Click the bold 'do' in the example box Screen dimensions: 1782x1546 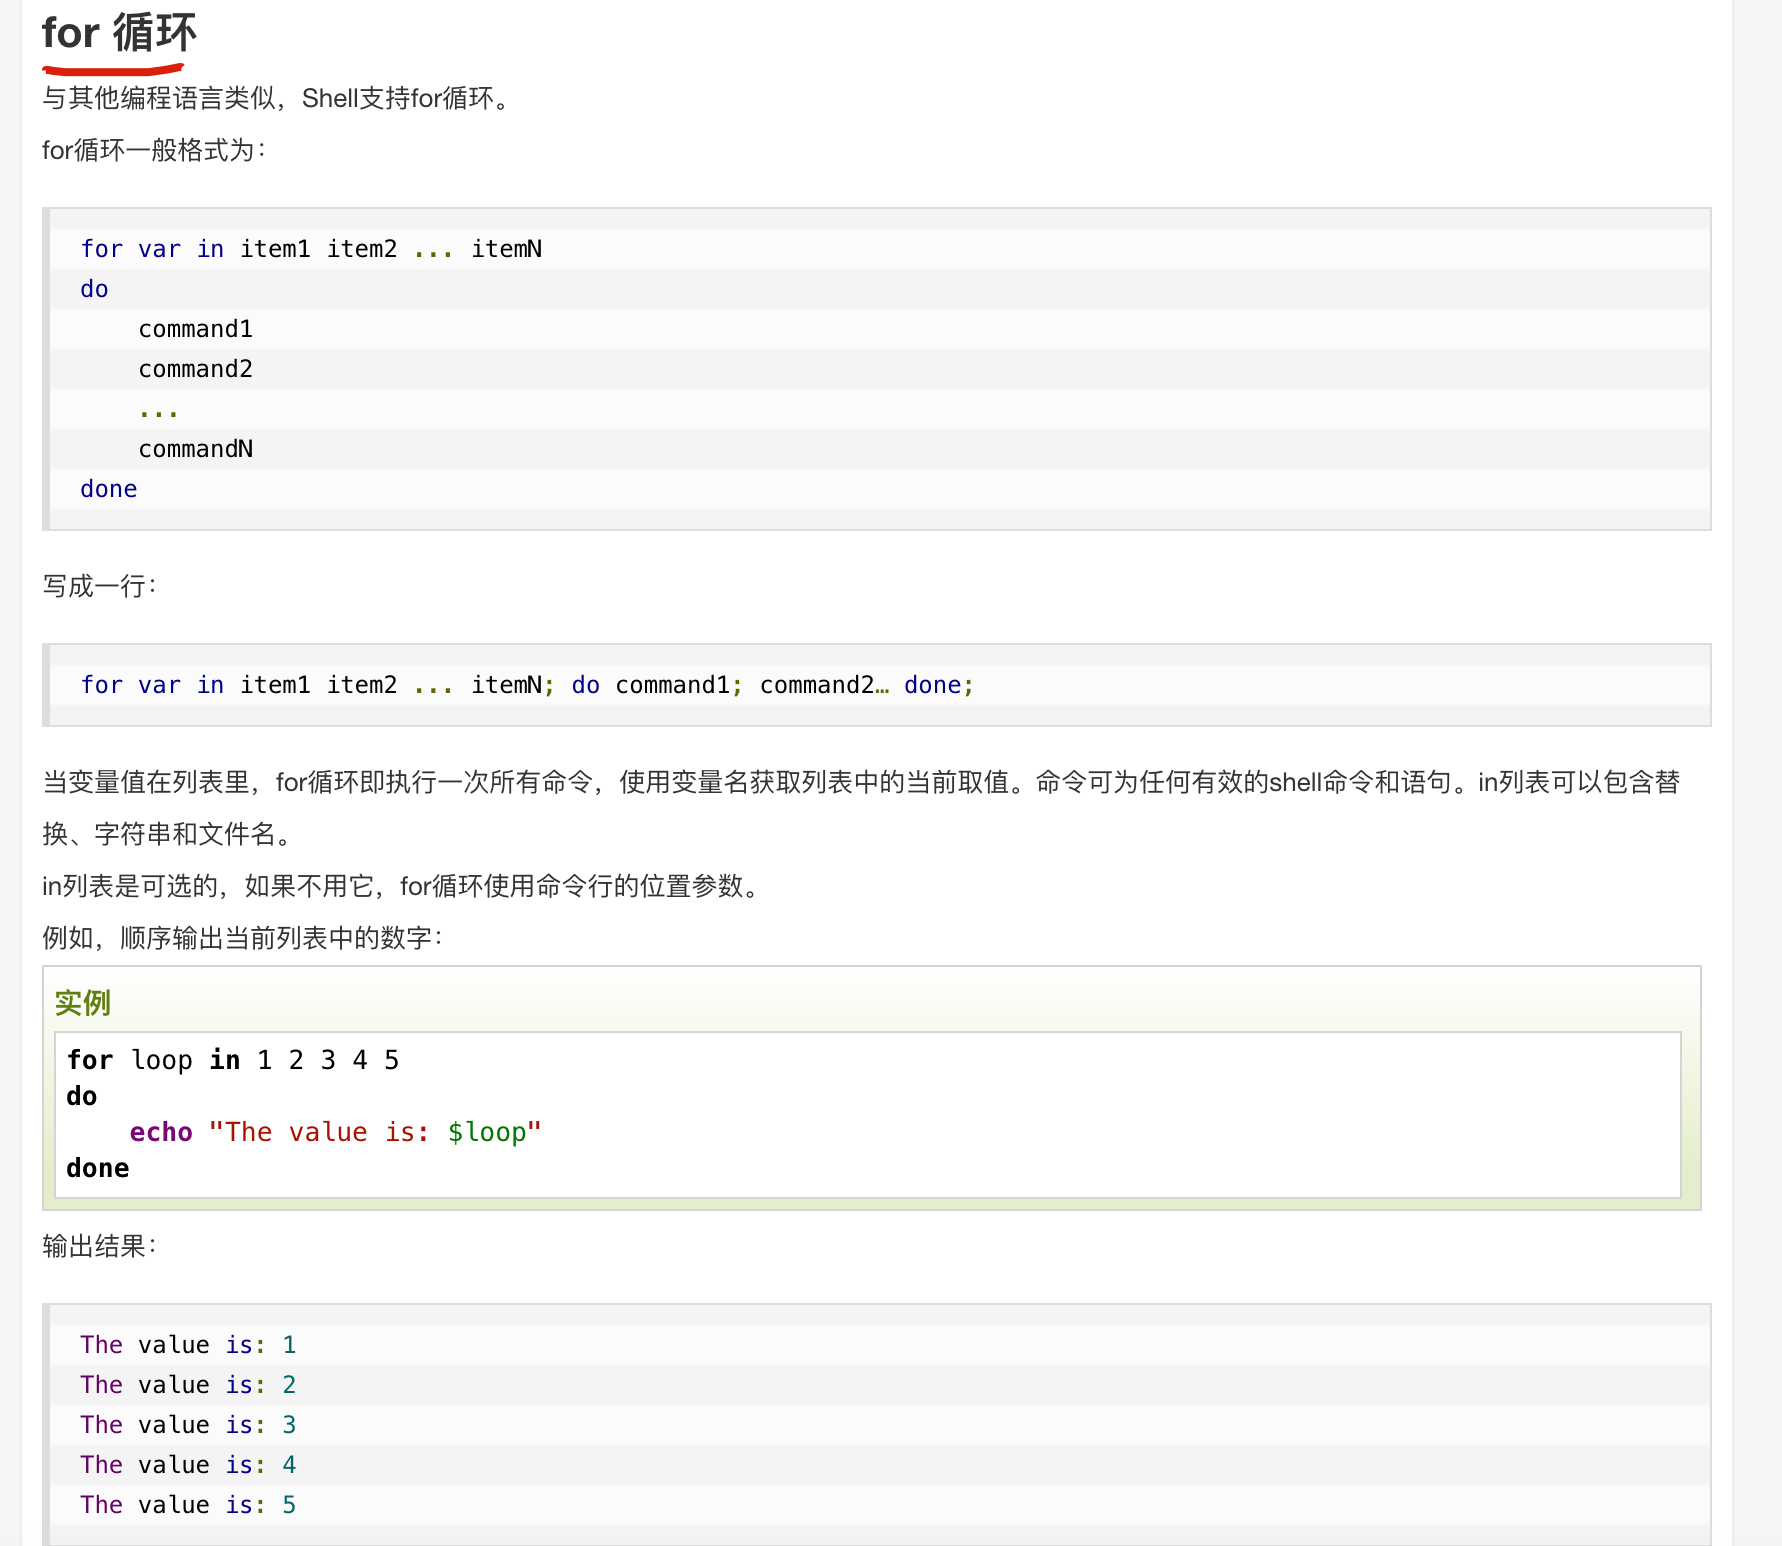coord(82,1096)
